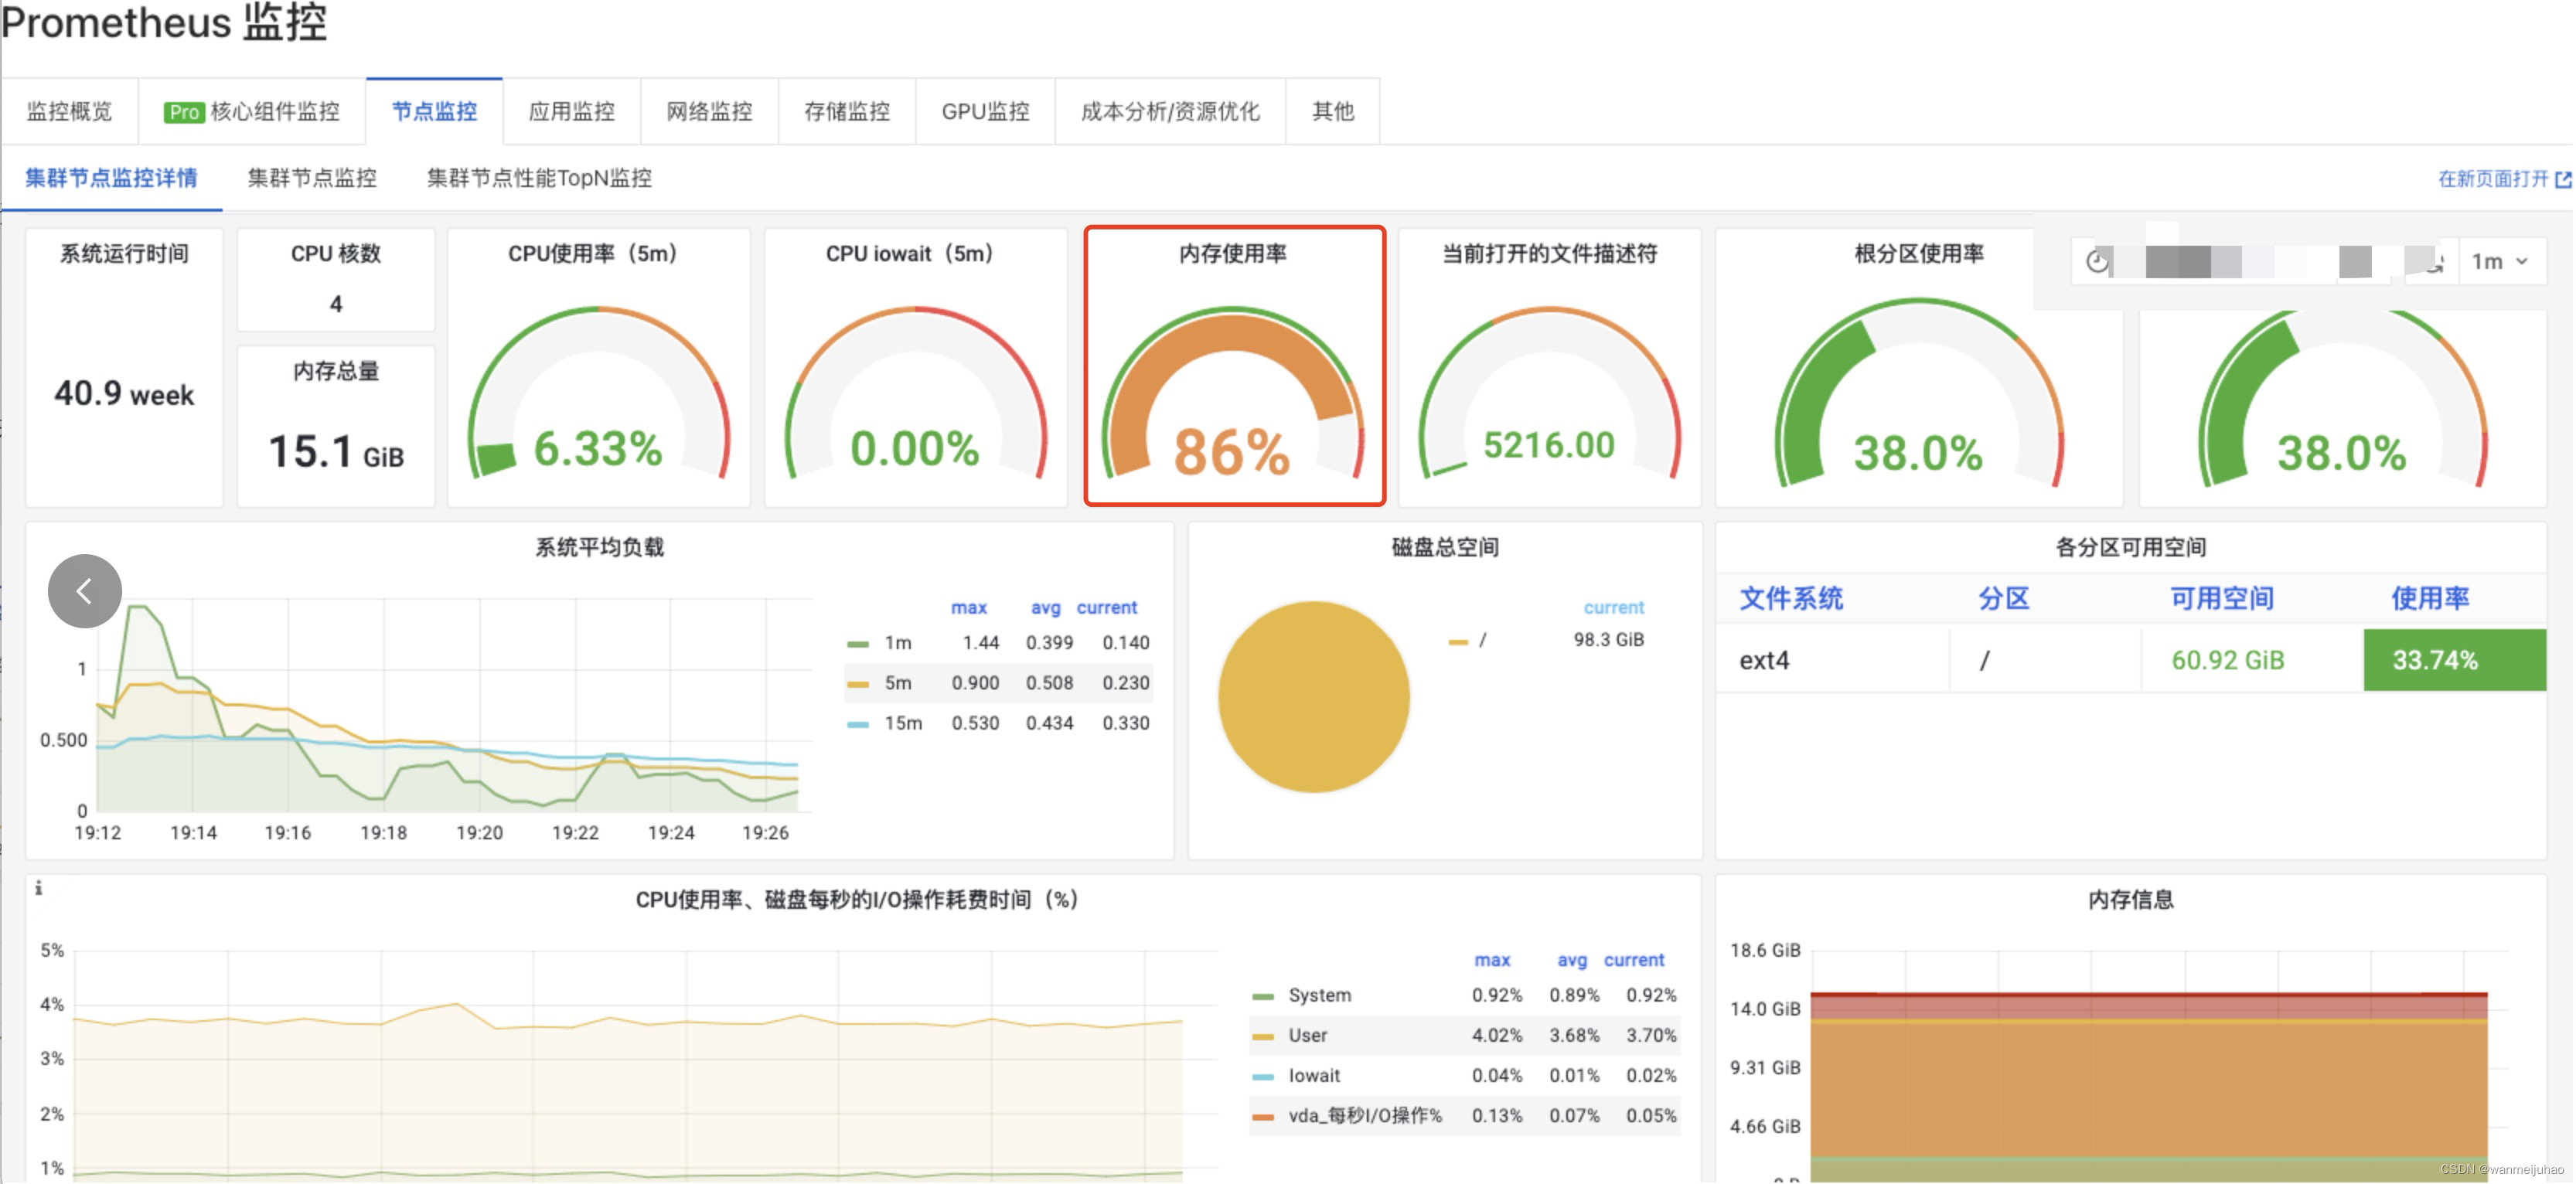This screenshot has height=1184, width=2576.
Task: Sort partition table by 分区 header
Action: (x=2003, y=599)
